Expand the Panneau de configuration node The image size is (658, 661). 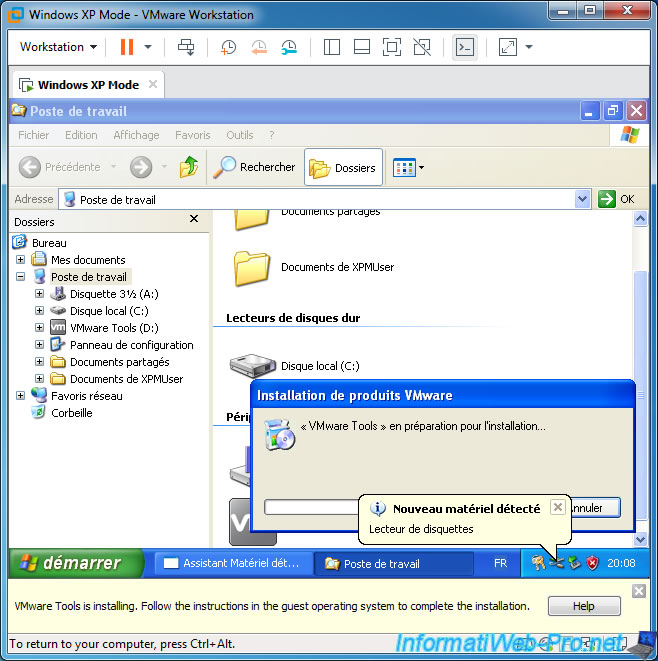point(39,344)
